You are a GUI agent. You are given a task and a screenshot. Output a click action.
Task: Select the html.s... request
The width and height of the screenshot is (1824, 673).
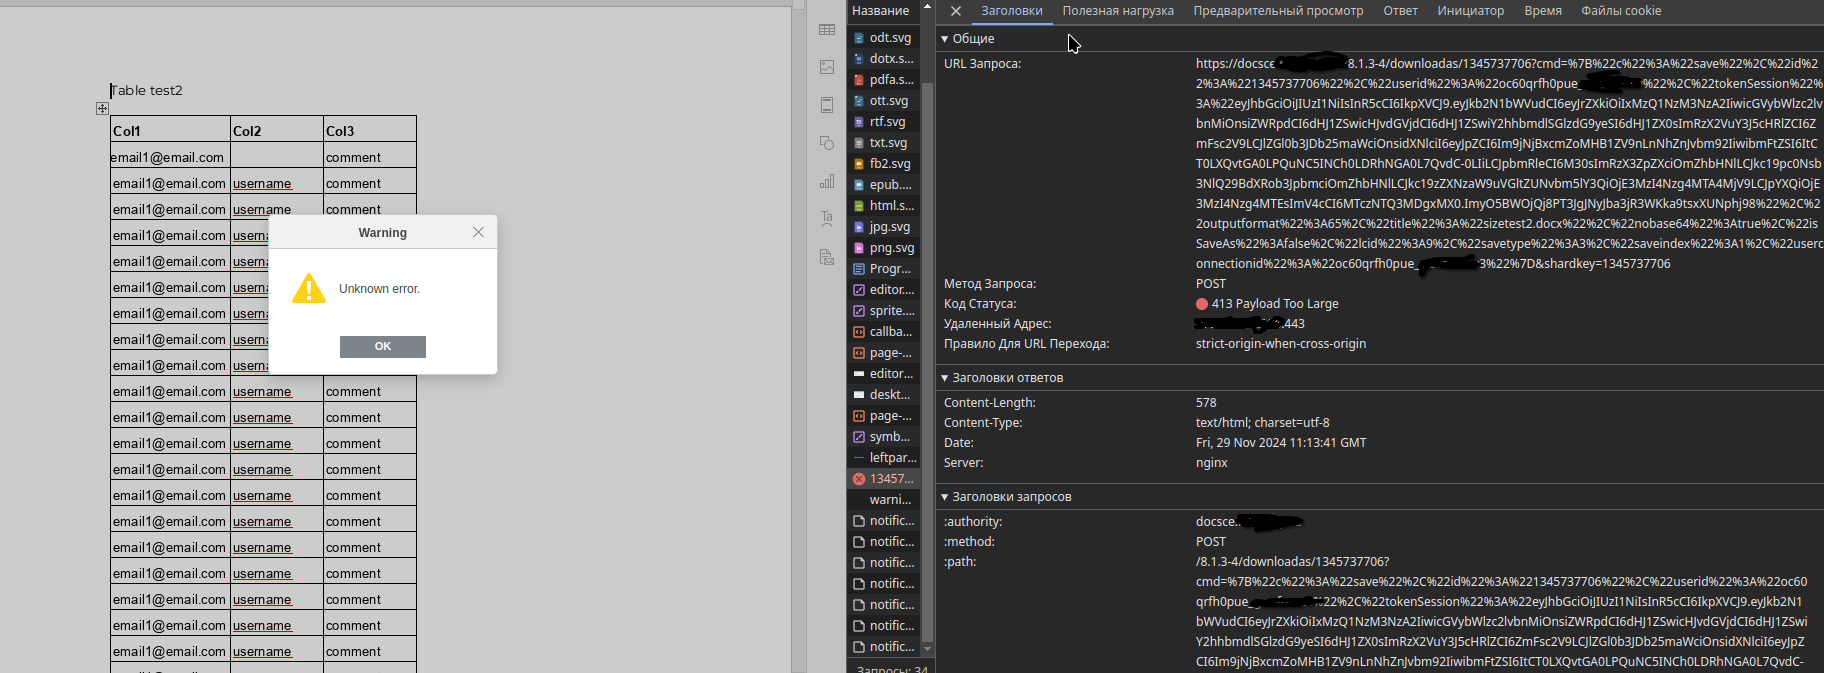tap(884, 206)
